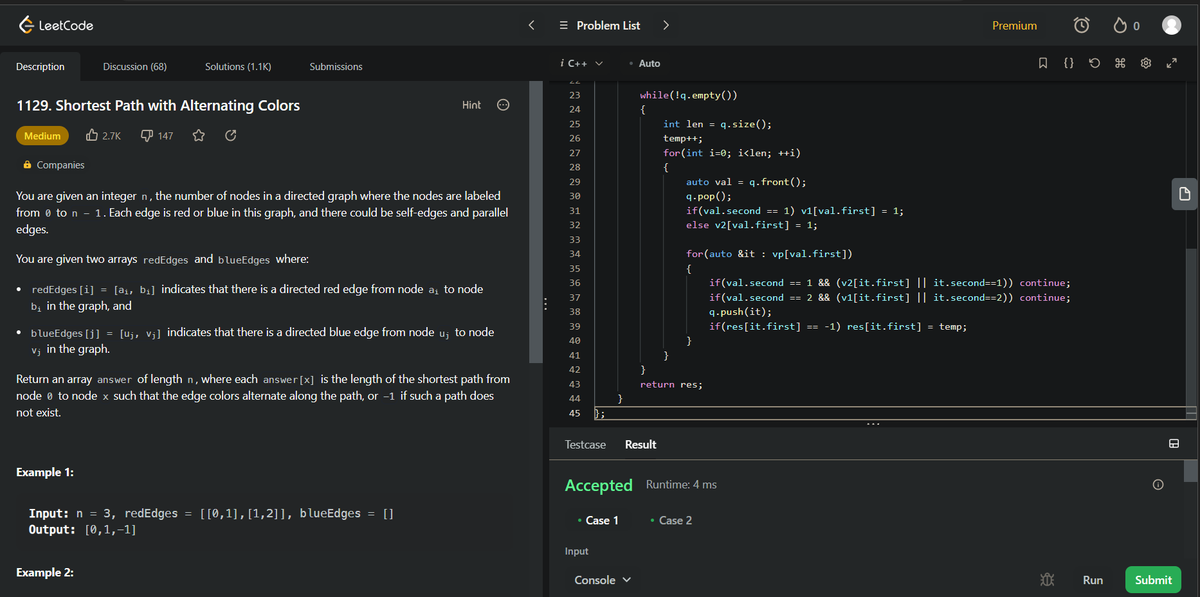Open the Result tab
Screen dimensions: 1200x597
pos(640,443)
